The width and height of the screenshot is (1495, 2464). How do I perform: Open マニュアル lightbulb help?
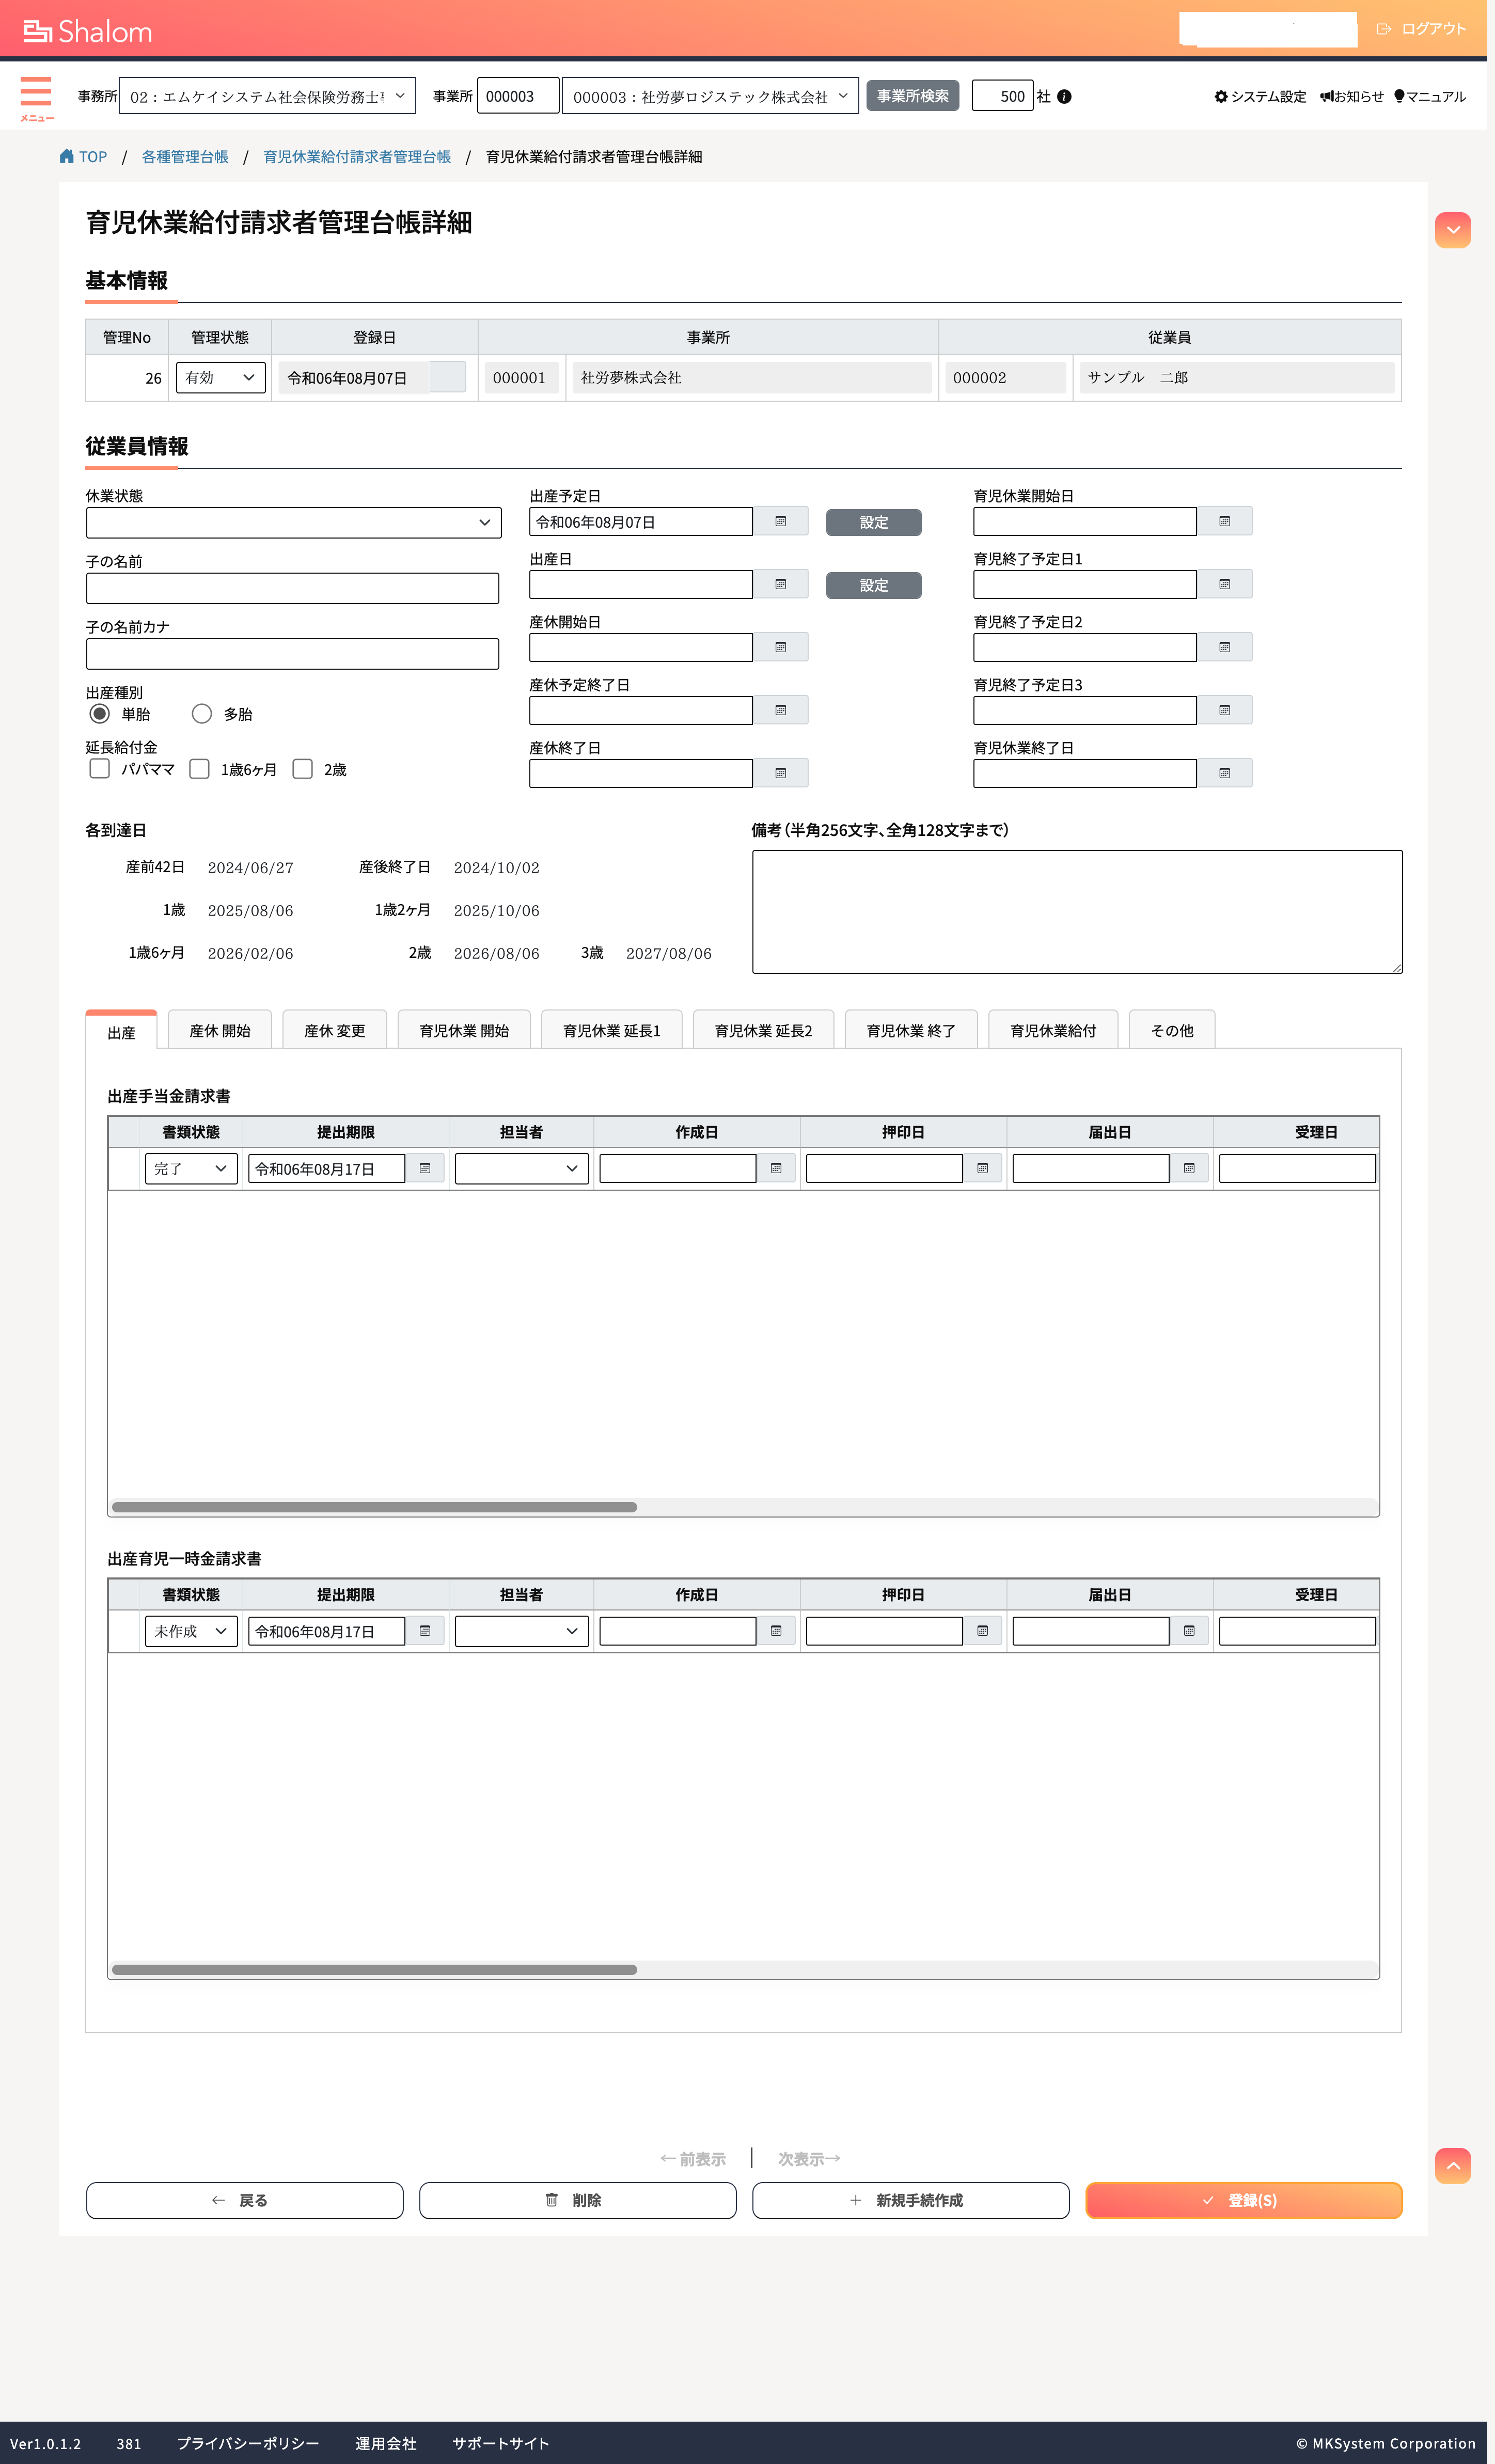pos(1399,97)
